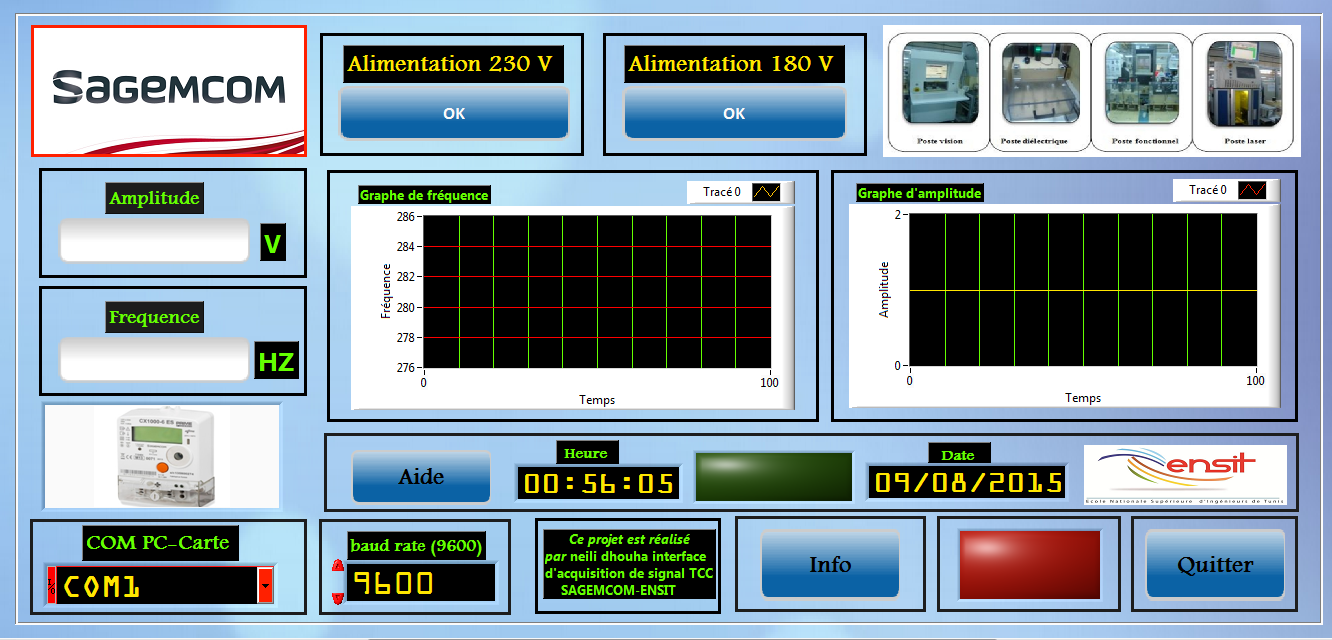Click the Poste laser thumbnail
The image size is (1332, 640).
(x=1244, y=84)
